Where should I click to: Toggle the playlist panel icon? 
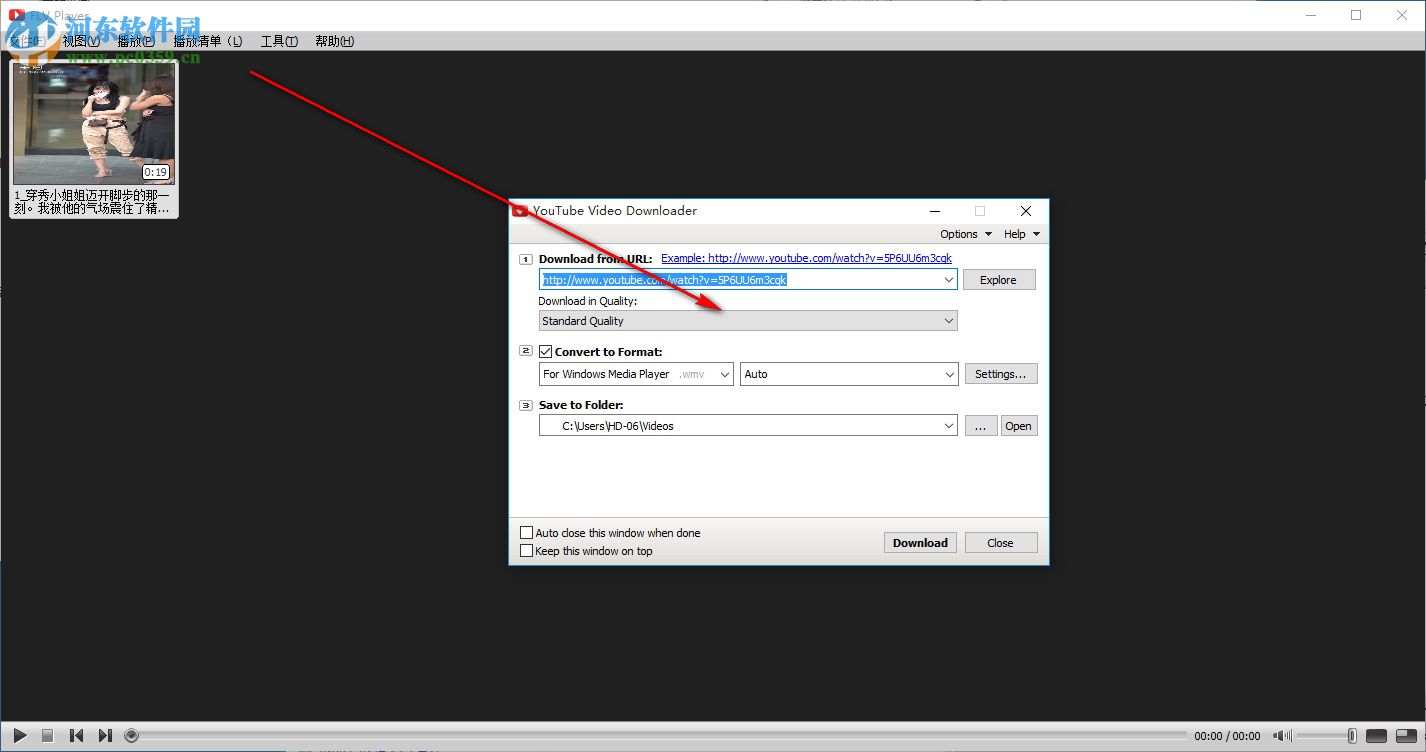[x=1406, y=735]
